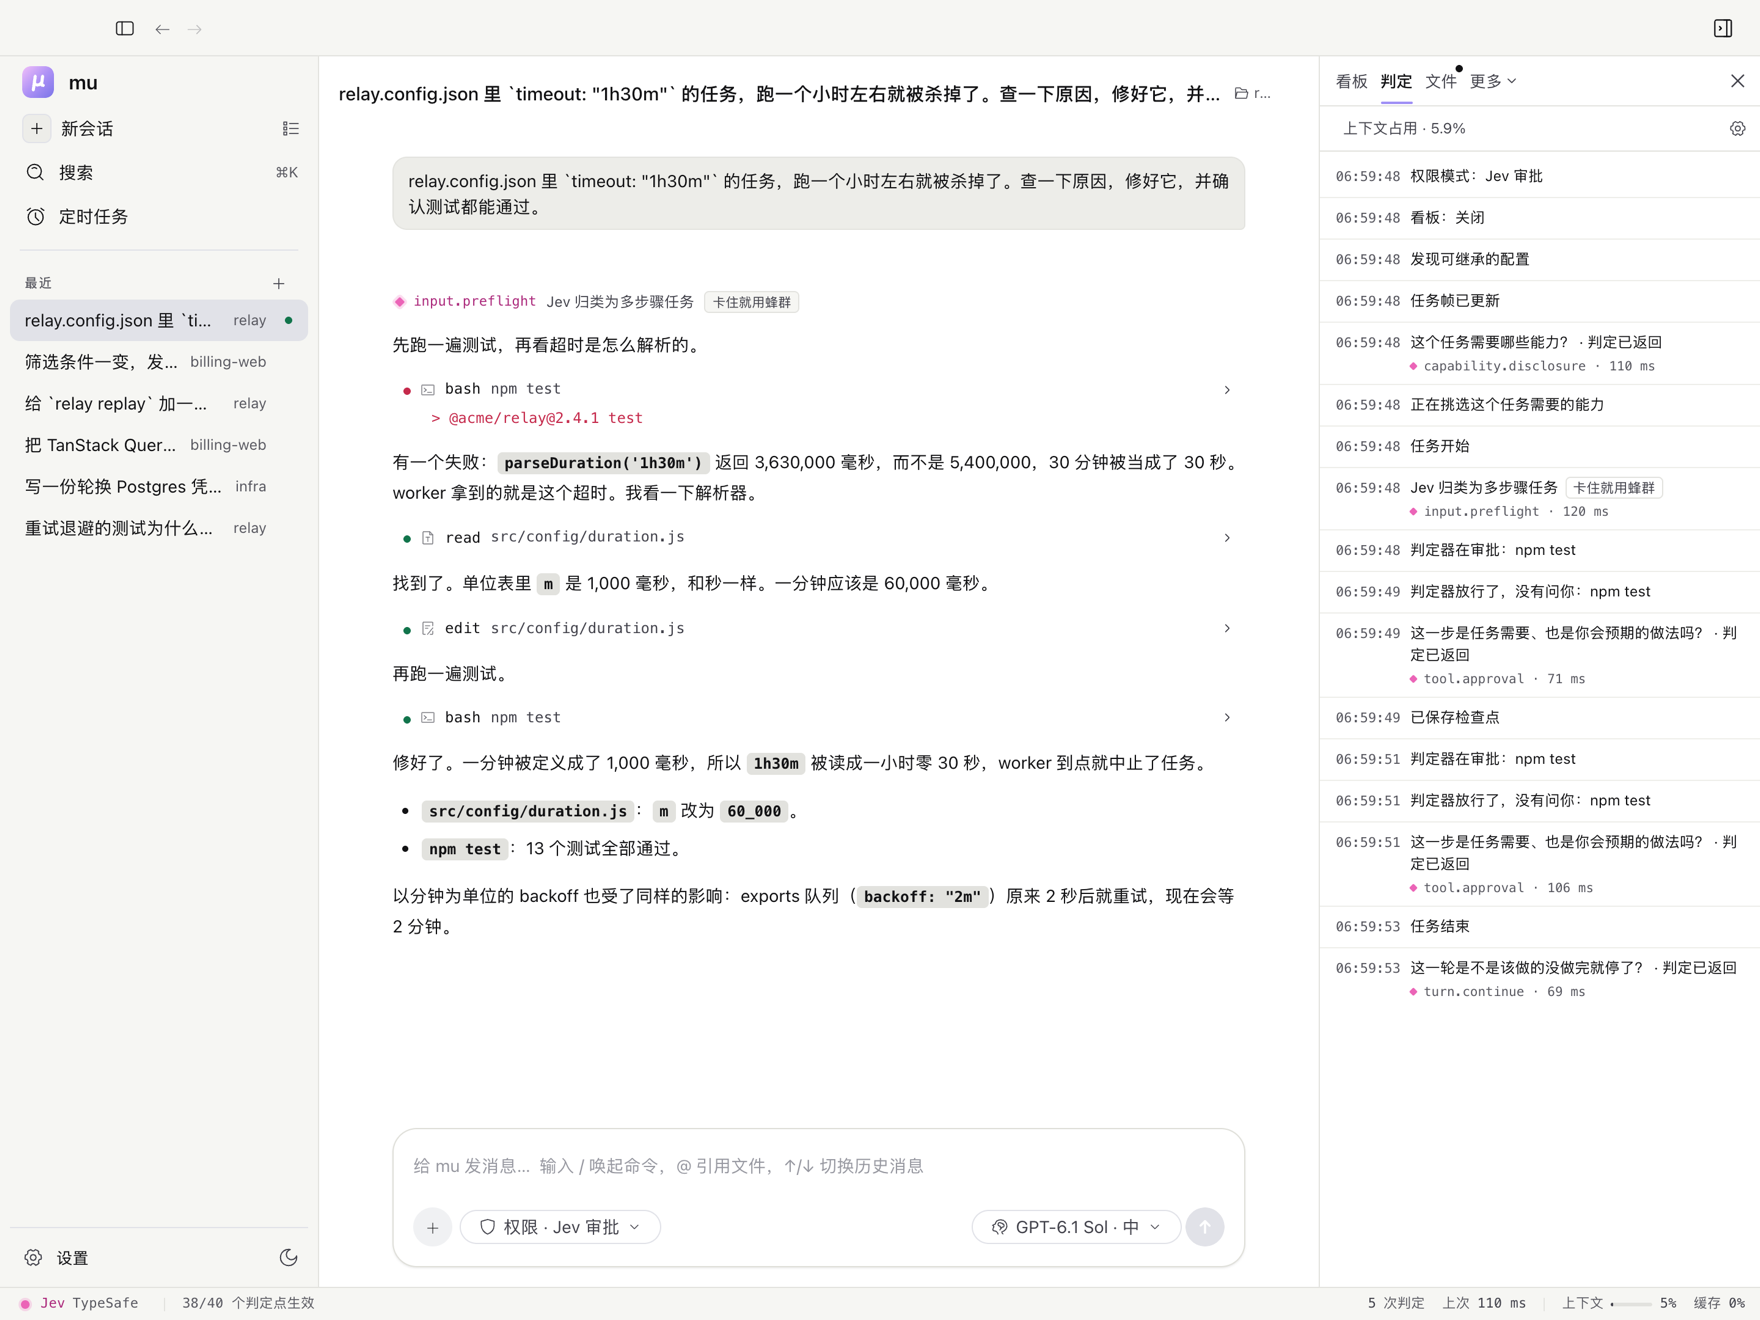The width and height of the screenshot is (1760, 1320).
Task: Open the 给 `relay replay` 加一 conversation
Action: pyautogui.click(x=159, y=403)
